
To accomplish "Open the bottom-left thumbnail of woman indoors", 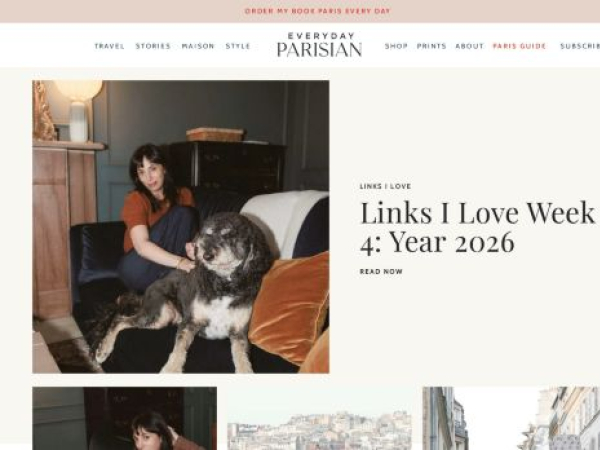I will (x=124, y=418).
